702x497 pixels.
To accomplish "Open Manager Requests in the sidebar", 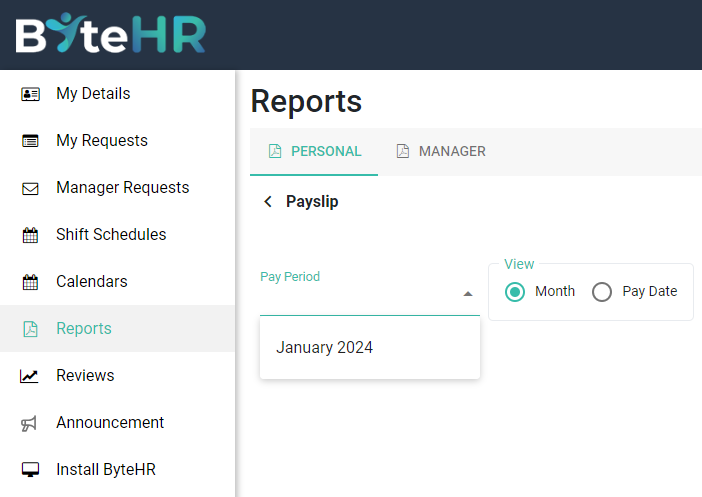I will coord(117,188).
